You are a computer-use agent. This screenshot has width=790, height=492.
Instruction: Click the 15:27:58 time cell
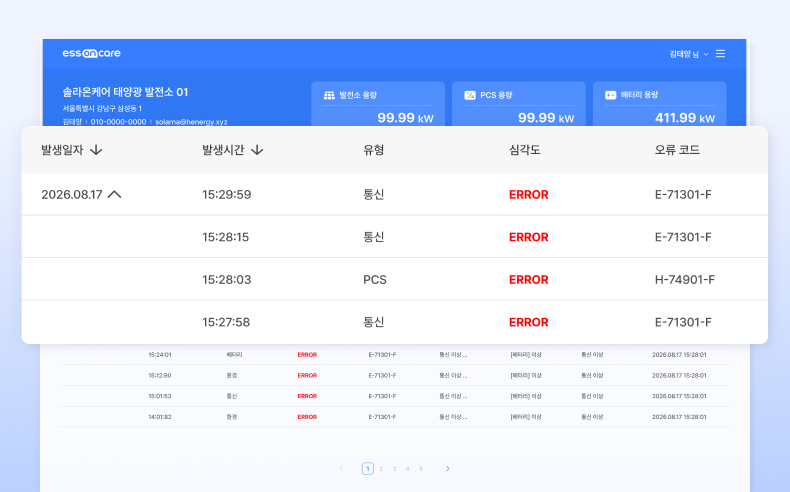226,322
